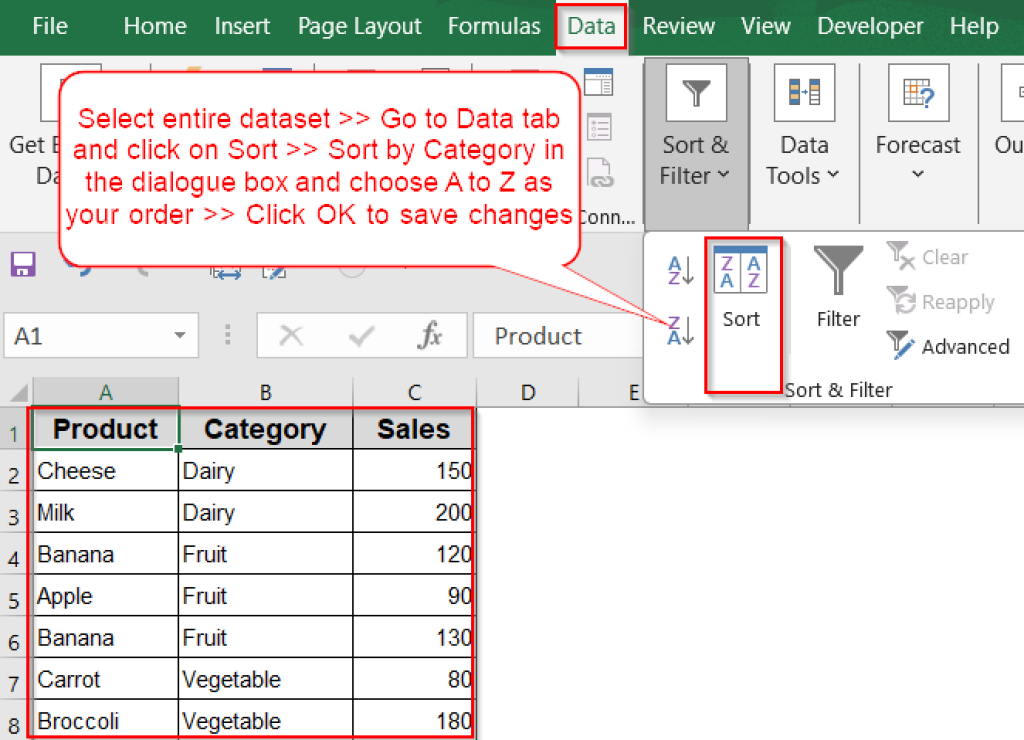The width and height of the screenshot is (1024, 740).
Task: Switch to the Data ribbon tab
Action: (x=590, y=26)
